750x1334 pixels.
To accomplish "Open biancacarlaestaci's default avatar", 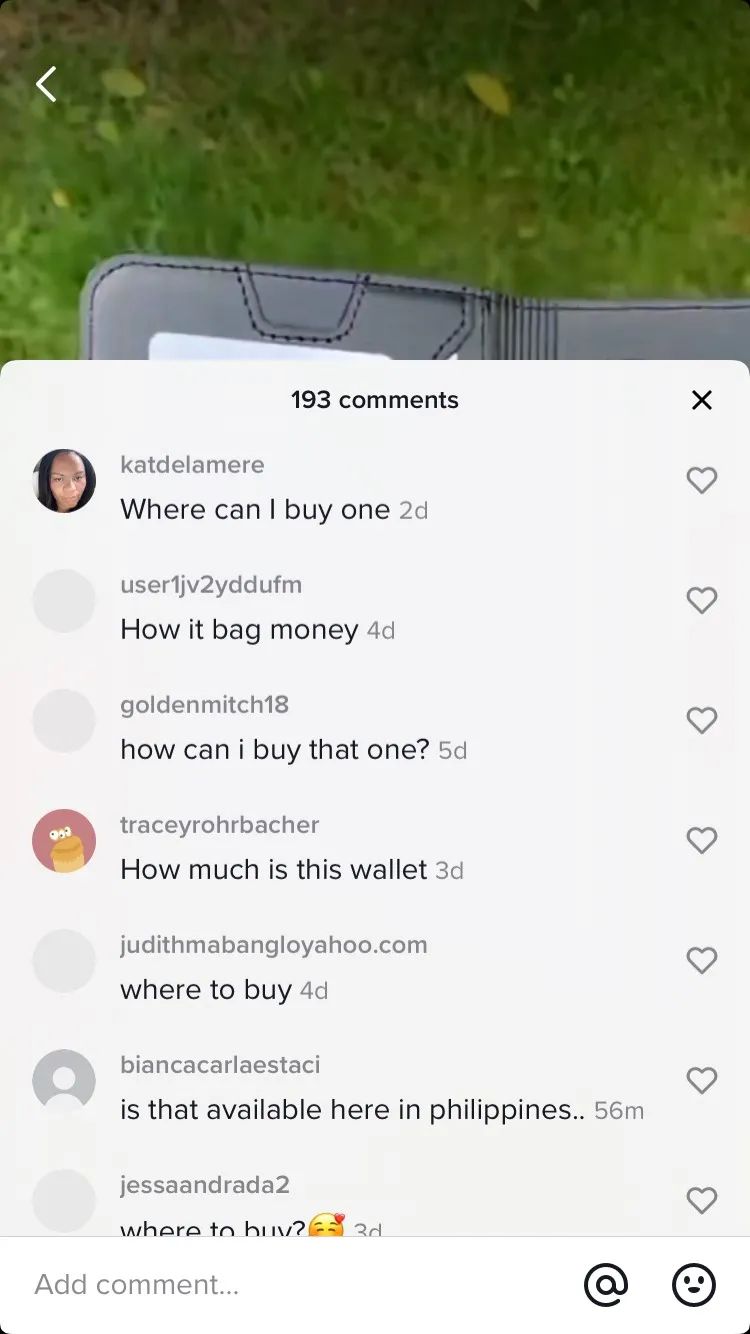I will (64, 1081).
